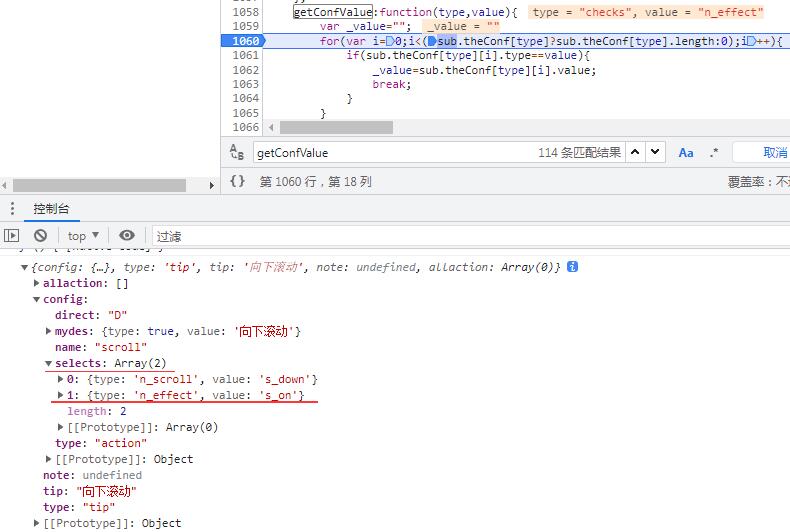Go to the next search match
This screenshot has height=532, width=790.
[655, 152]
